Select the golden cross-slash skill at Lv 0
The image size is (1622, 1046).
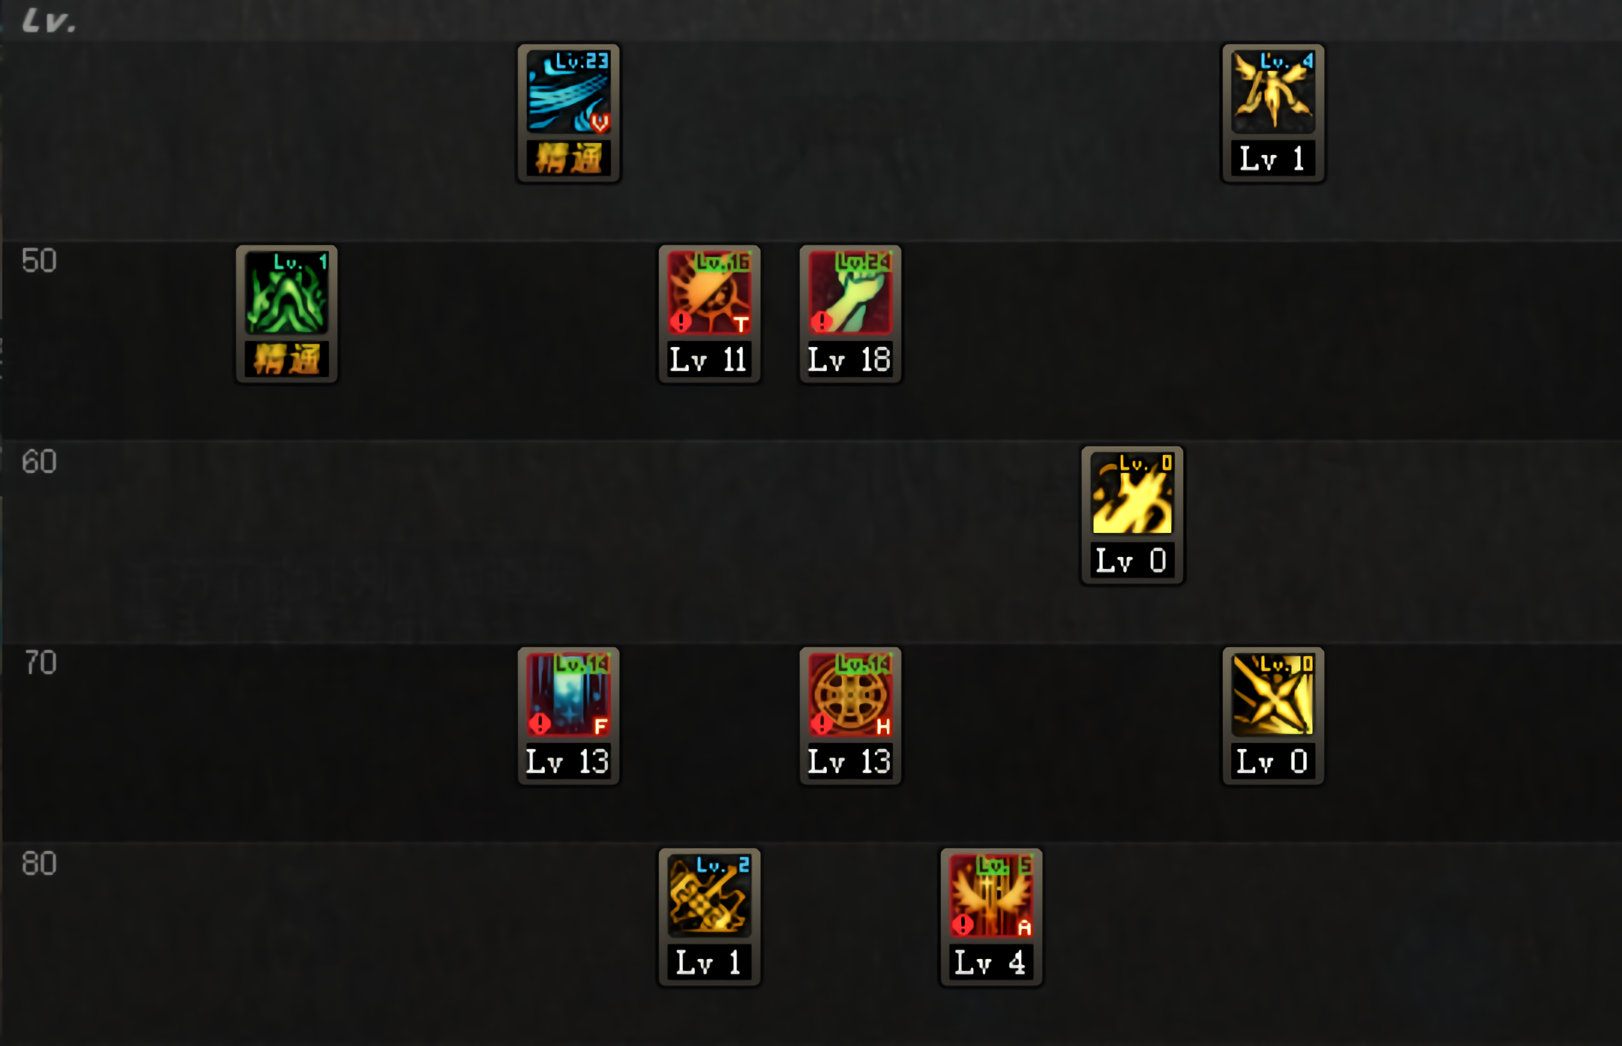(x=1272, y=695)
